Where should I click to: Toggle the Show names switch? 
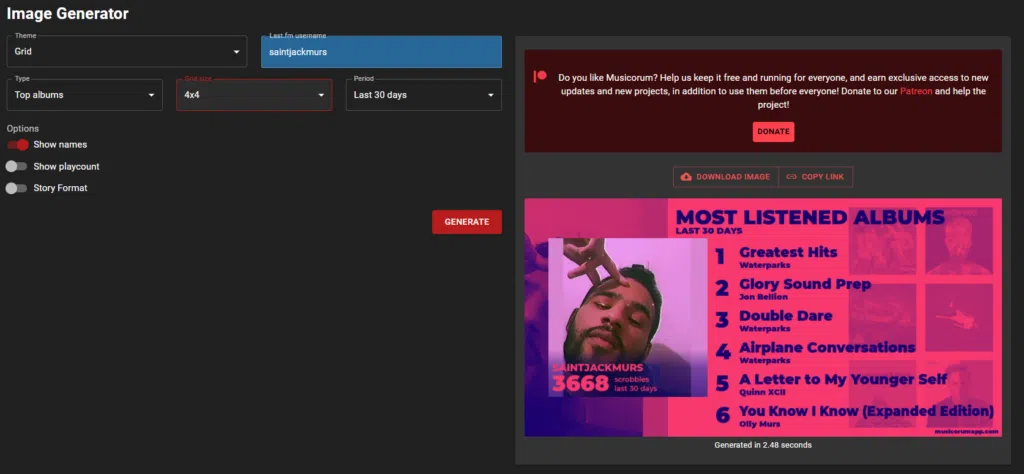[x=18, y=144]
